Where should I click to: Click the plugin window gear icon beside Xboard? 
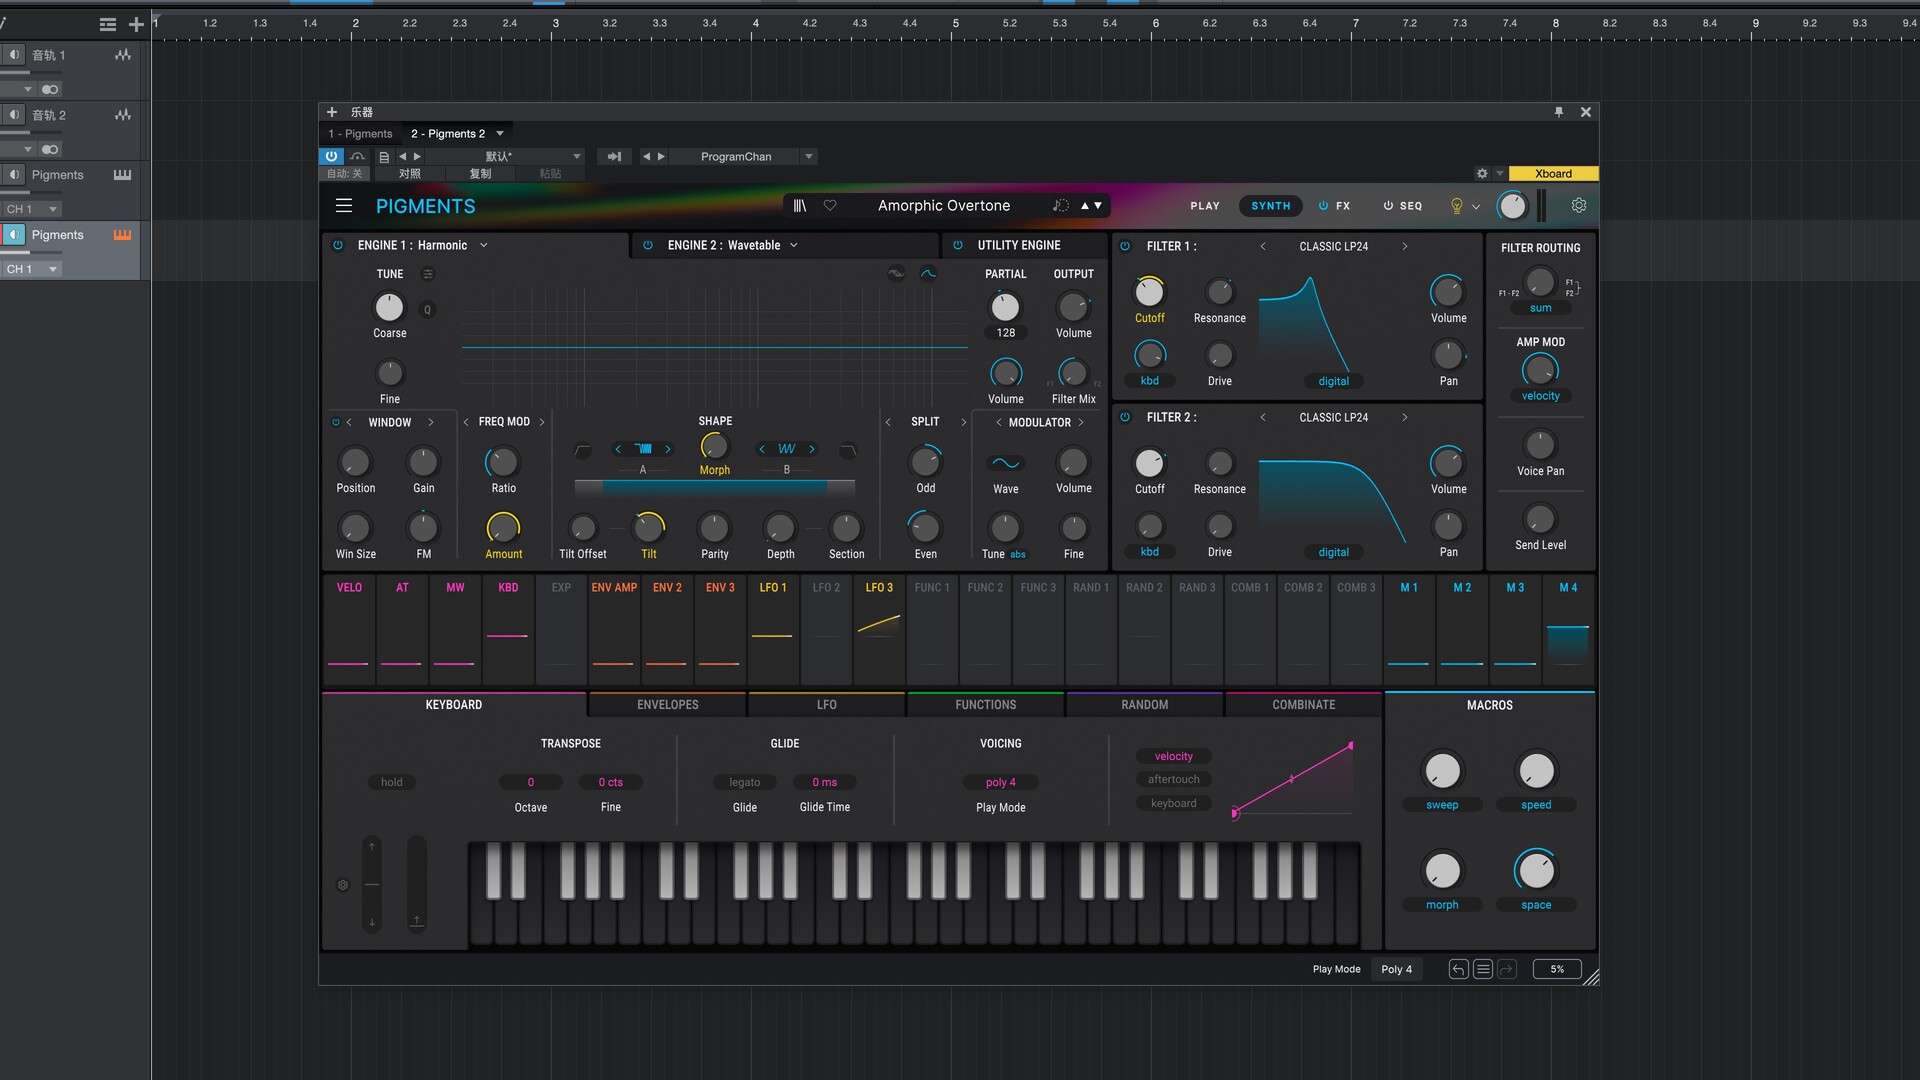tap(1482, 173)
